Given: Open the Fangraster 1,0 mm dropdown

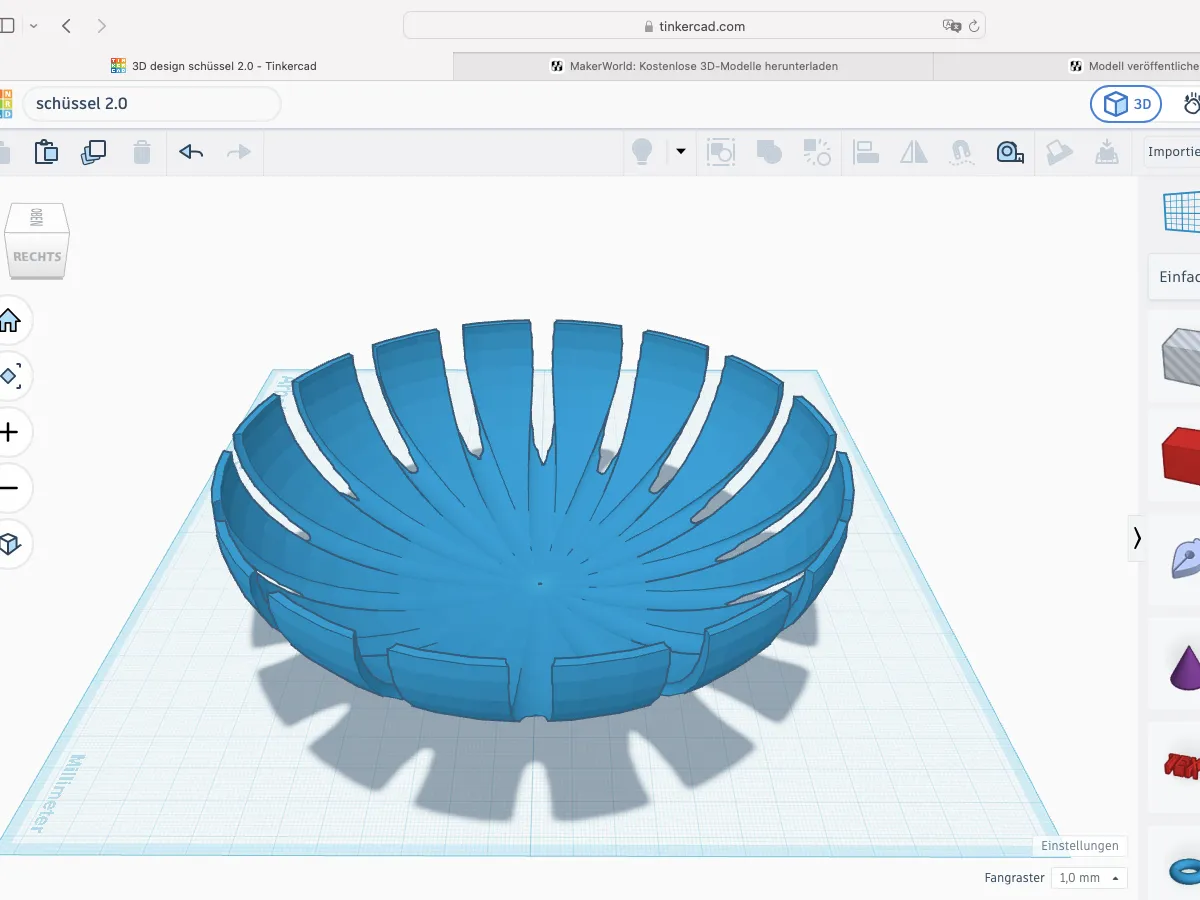Looking at the screenshot, I should 1090,878.
